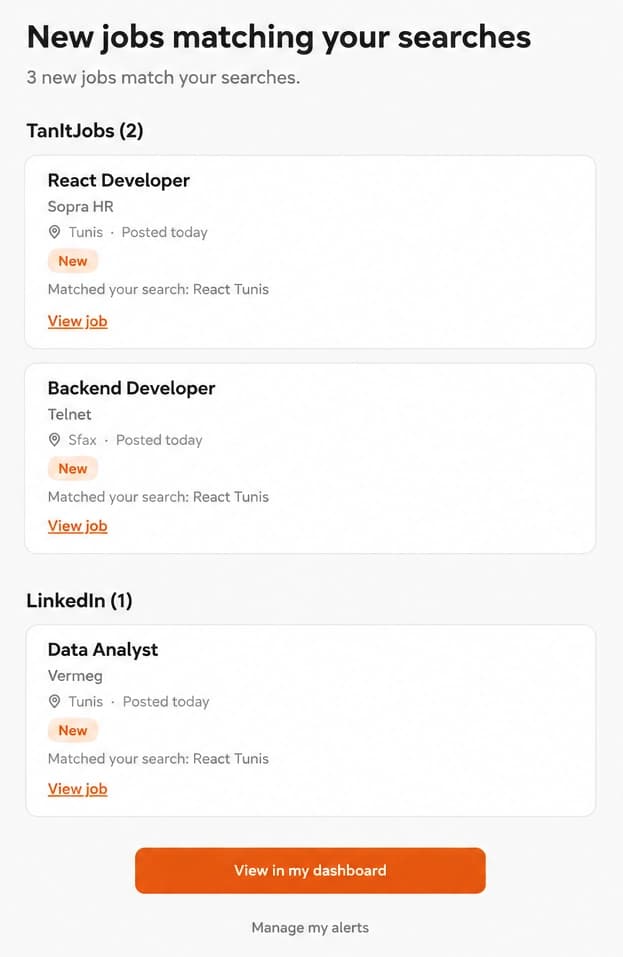This screenshot has width=623, height=957.
Task: Click the location pin icon beside Sfax
Action: coord(54,439)
